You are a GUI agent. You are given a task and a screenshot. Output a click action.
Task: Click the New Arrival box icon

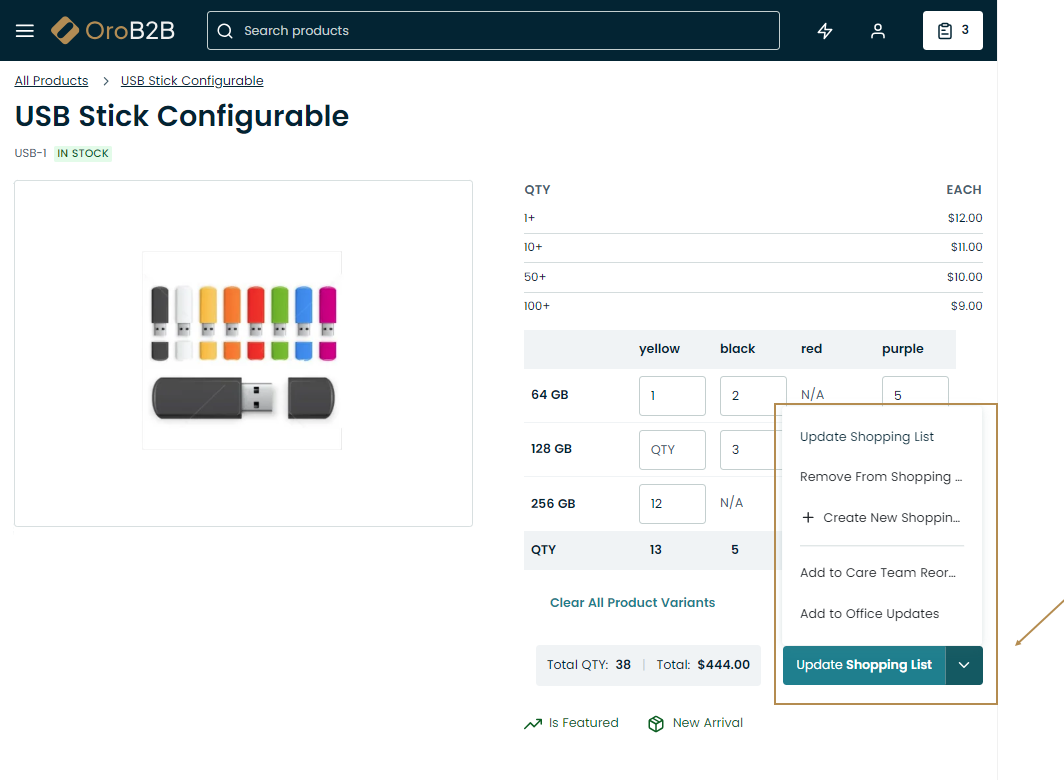click(x=656, y=724)
